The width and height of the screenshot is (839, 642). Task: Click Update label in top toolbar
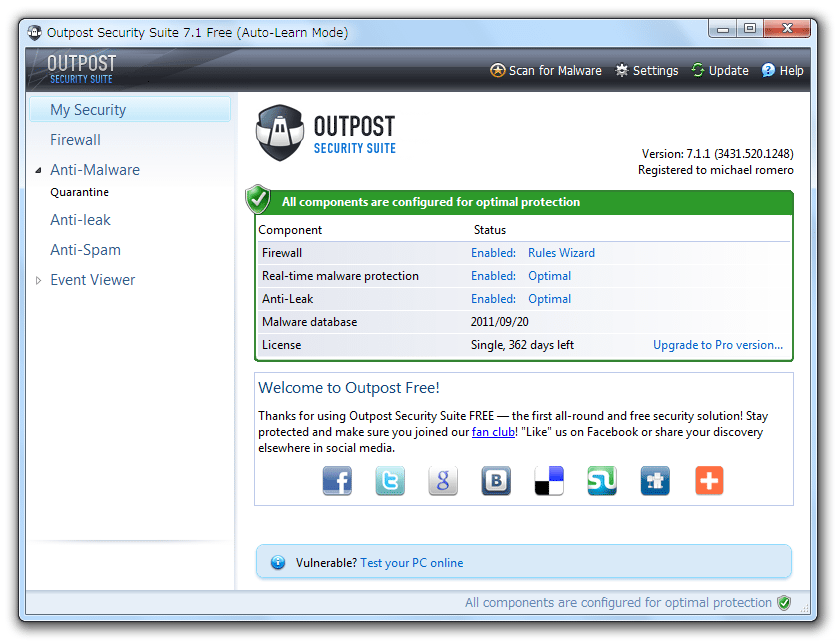coord(728,71)
